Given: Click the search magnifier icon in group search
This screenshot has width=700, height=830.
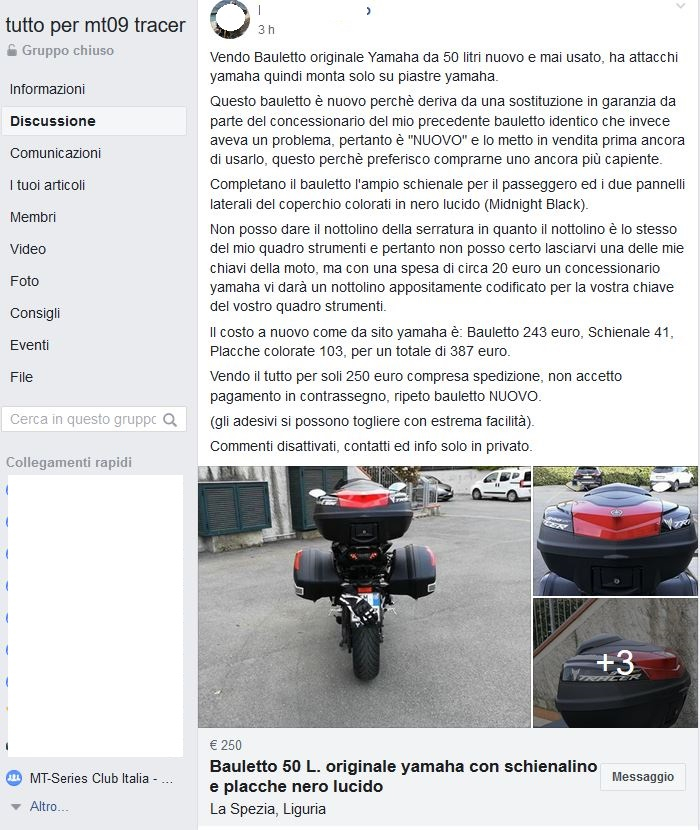Looking at the screenshot, I should (x=170, y=420).
